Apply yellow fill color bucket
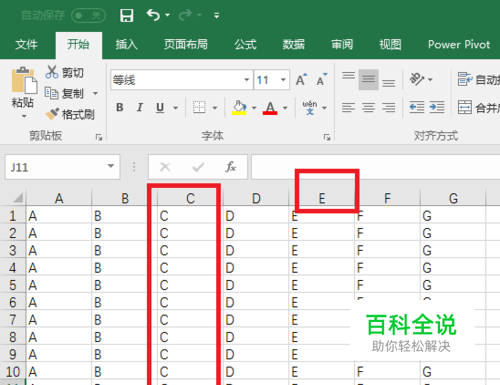The height and width of the screenshot is (385, 500). pyautogui.click(x=239, y=108)
